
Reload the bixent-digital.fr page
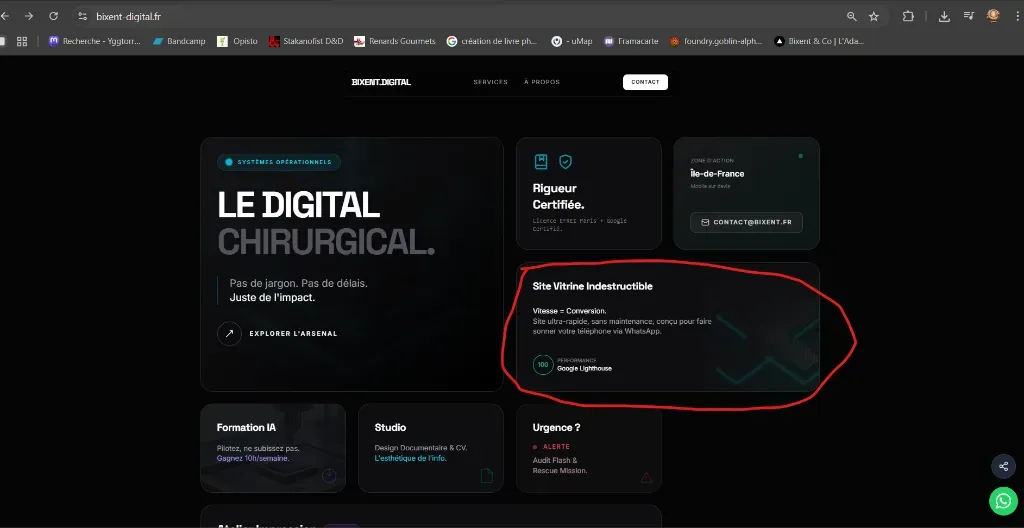point(54,16)
